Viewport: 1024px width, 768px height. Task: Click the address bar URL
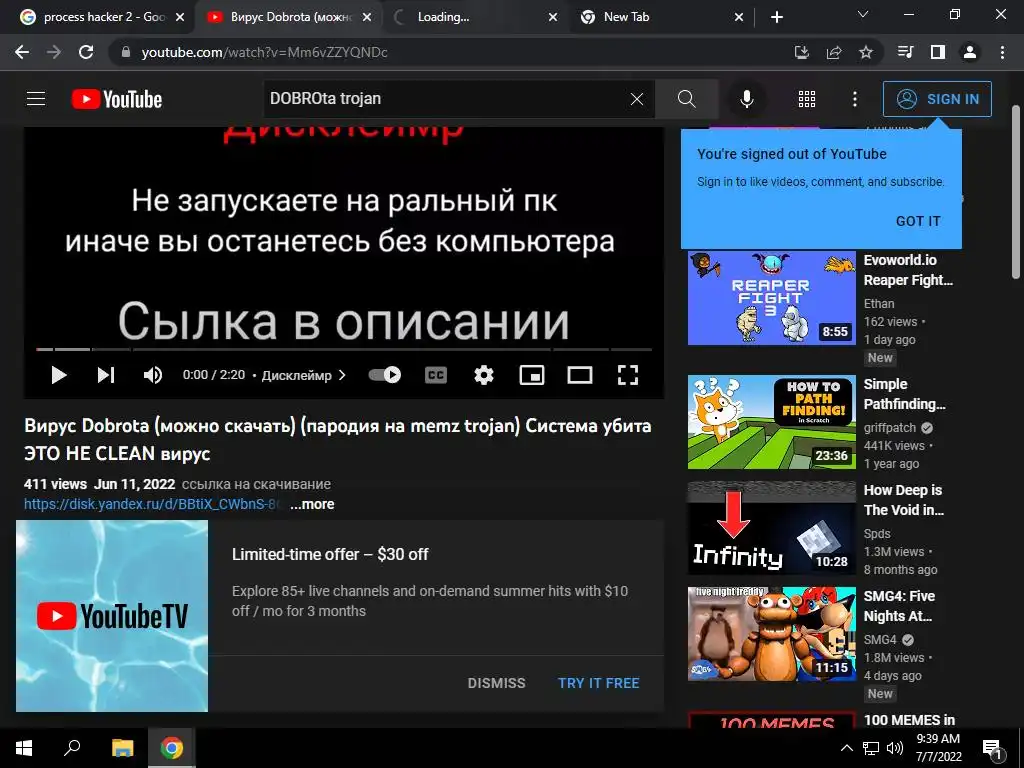click(x=264, y=52)
